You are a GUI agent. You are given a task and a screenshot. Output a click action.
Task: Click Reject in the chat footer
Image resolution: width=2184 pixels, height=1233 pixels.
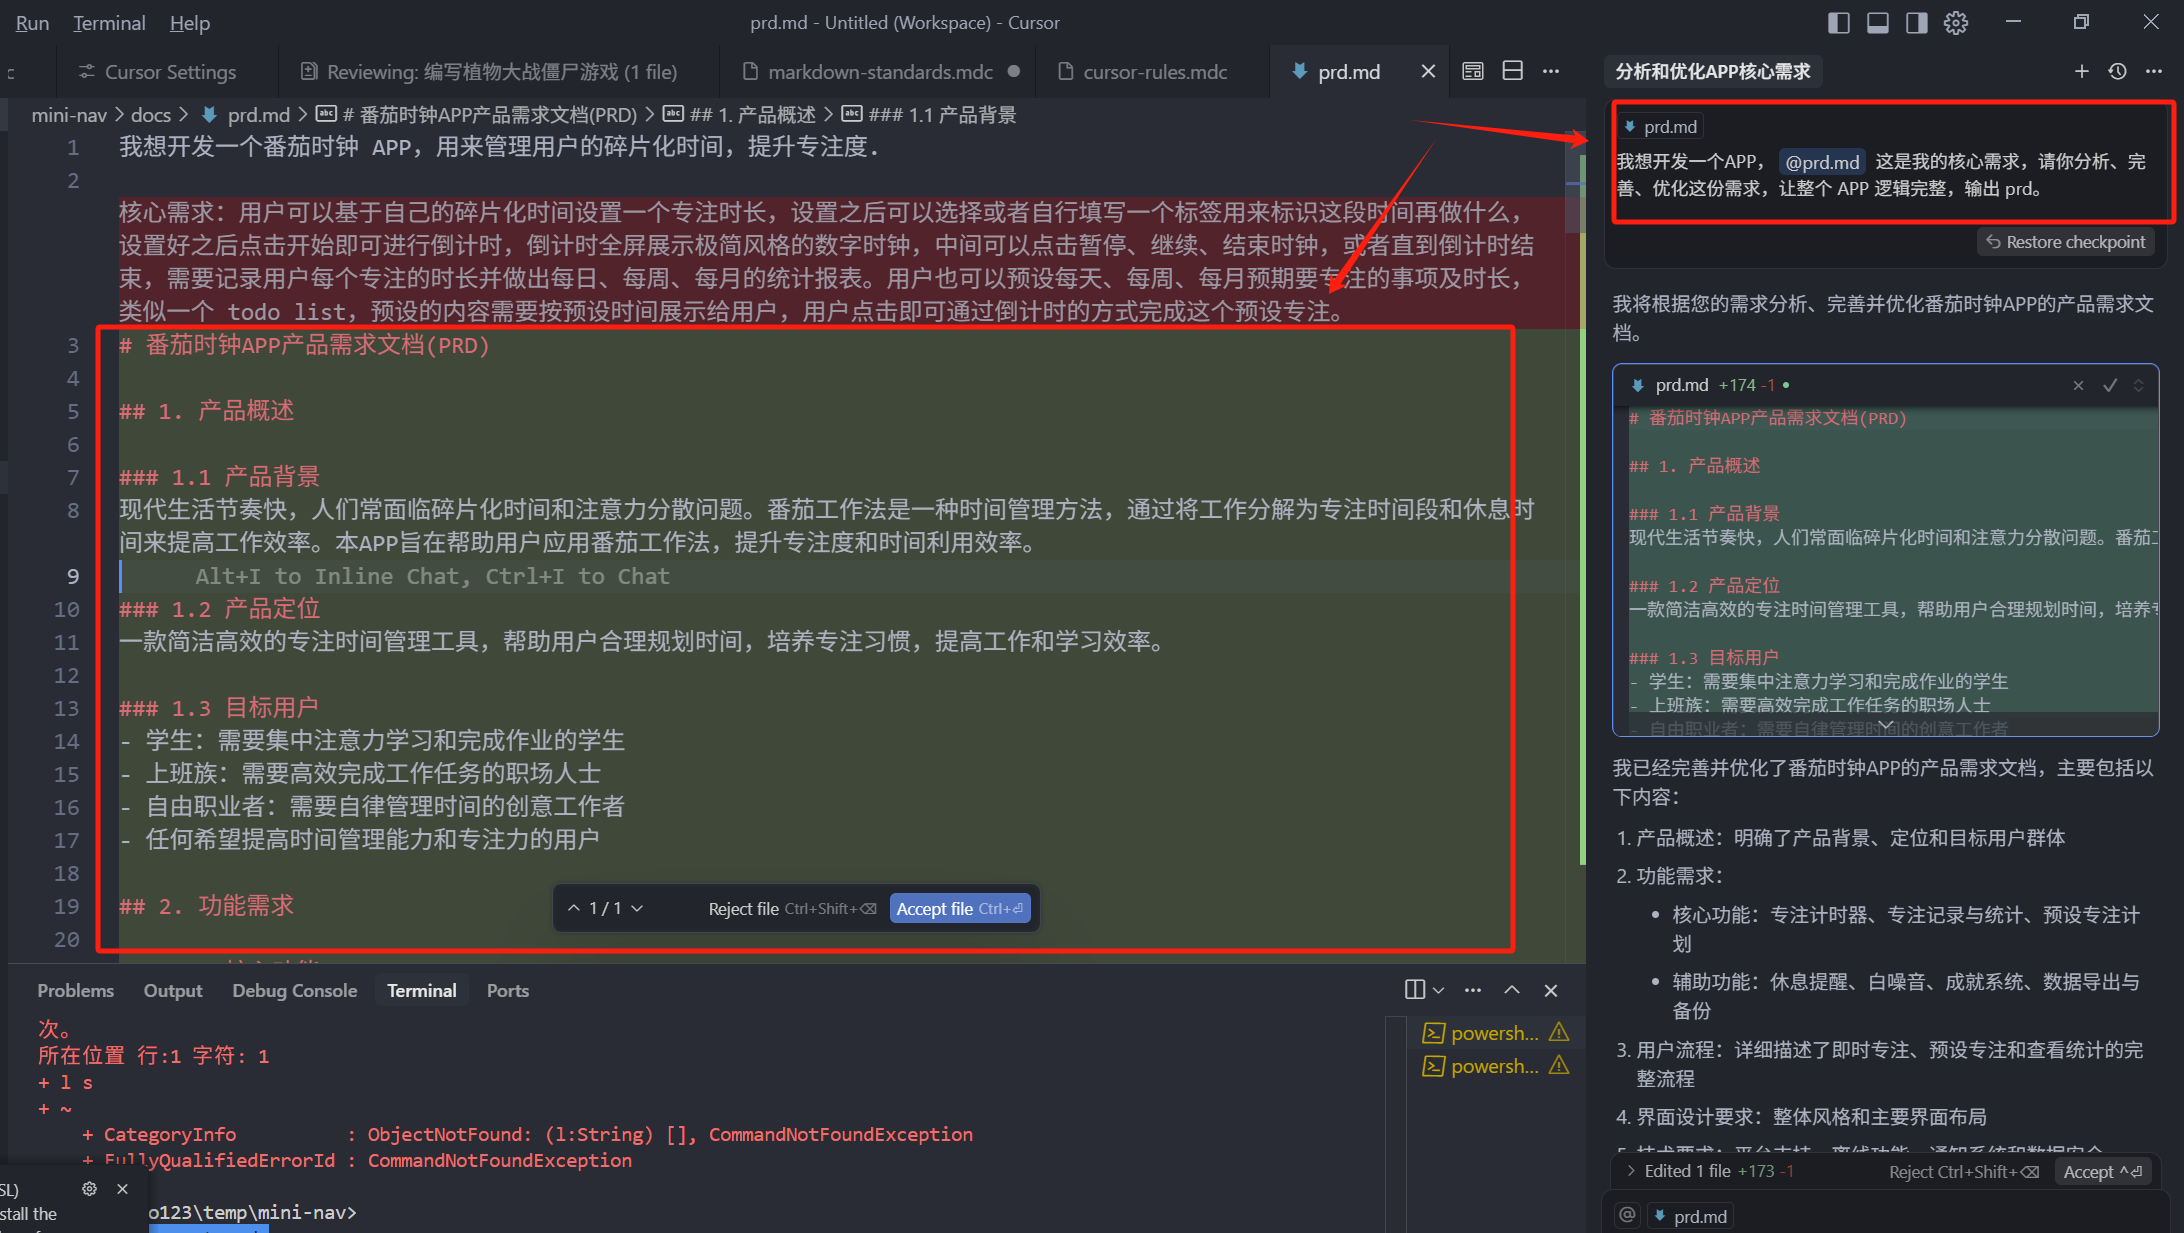(1964, 1171)
